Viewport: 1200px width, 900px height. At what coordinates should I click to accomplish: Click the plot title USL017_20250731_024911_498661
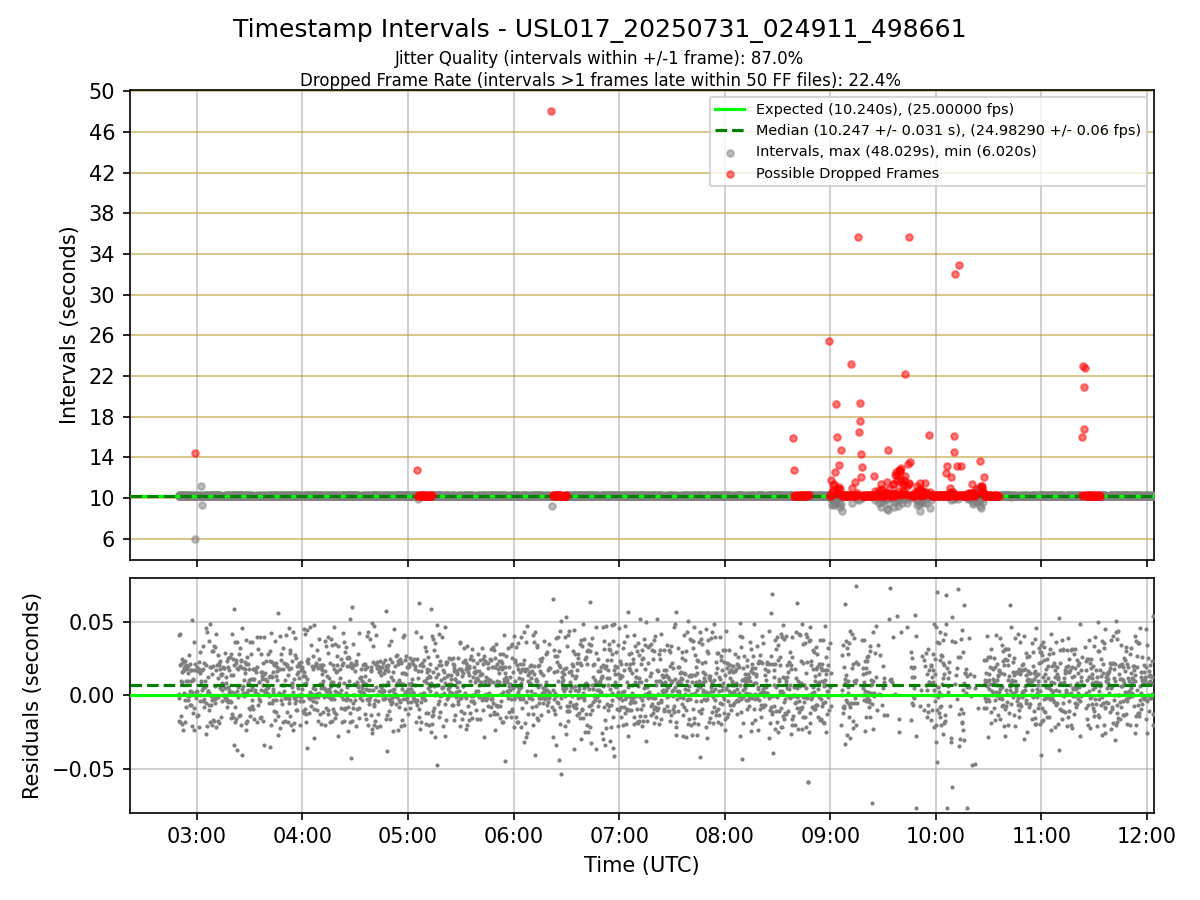[599, 29]
